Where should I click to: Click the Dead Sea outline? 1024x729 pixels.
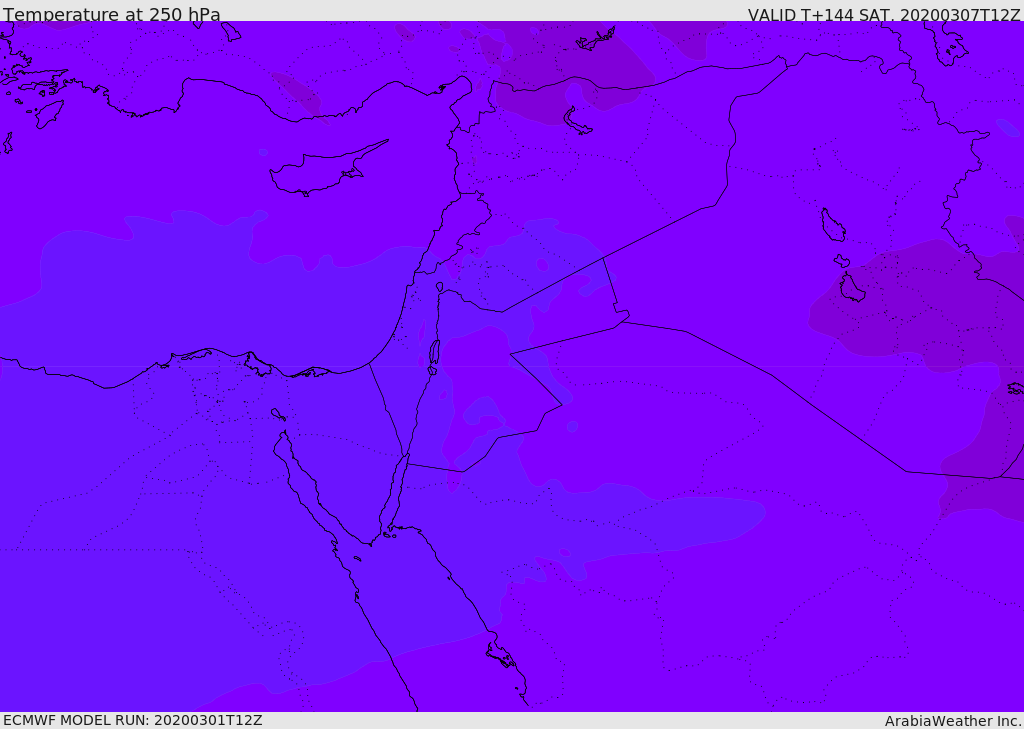(x=434, y=353)
